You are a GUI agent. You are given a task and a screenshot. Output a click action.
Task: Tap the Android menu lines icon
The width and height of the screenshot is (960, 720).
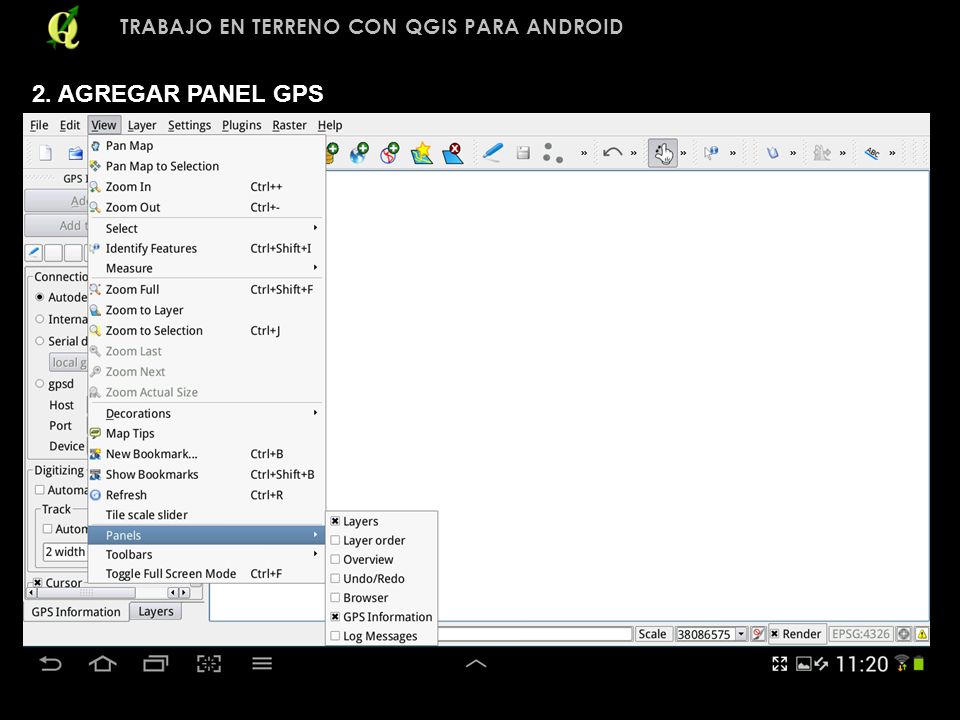pyautogui.click(x=262, y=663)
